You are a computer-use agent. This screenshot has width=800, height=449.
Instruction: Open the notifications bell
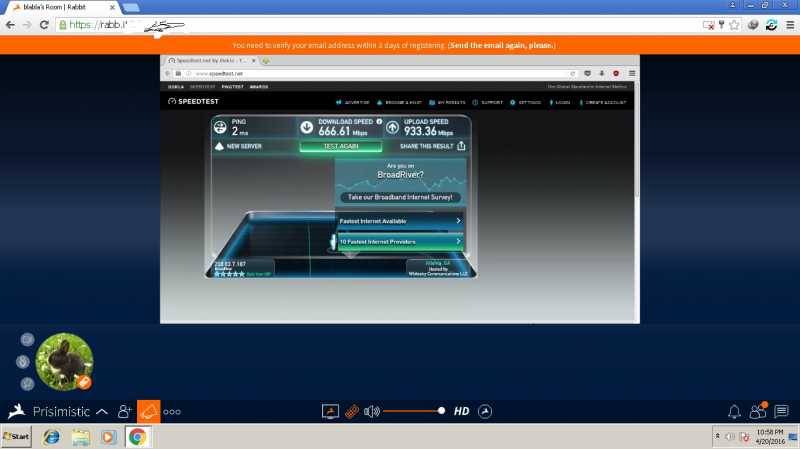734,411
